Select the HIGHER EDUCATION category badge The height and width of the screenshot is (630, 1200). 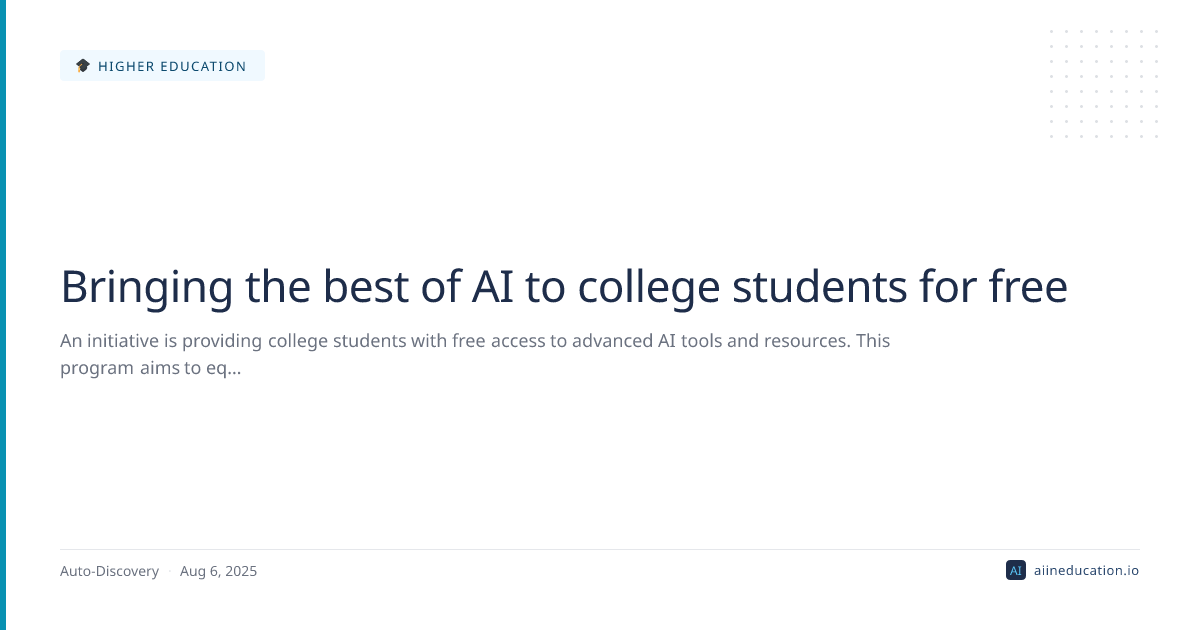(162, 66)
